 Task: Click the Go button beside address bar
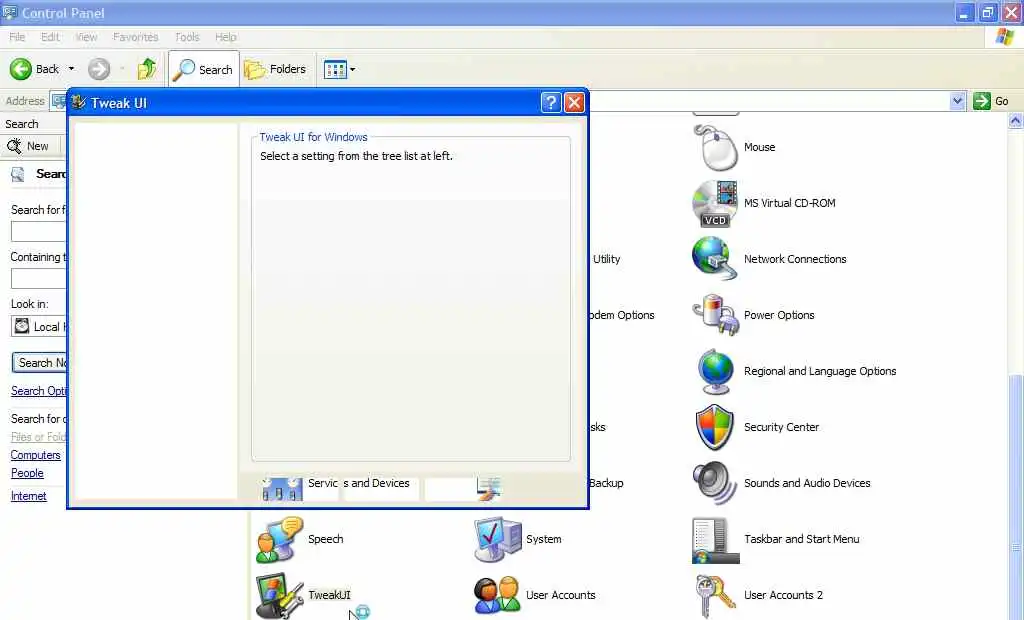pyautogui.click(x=991, y=101)
